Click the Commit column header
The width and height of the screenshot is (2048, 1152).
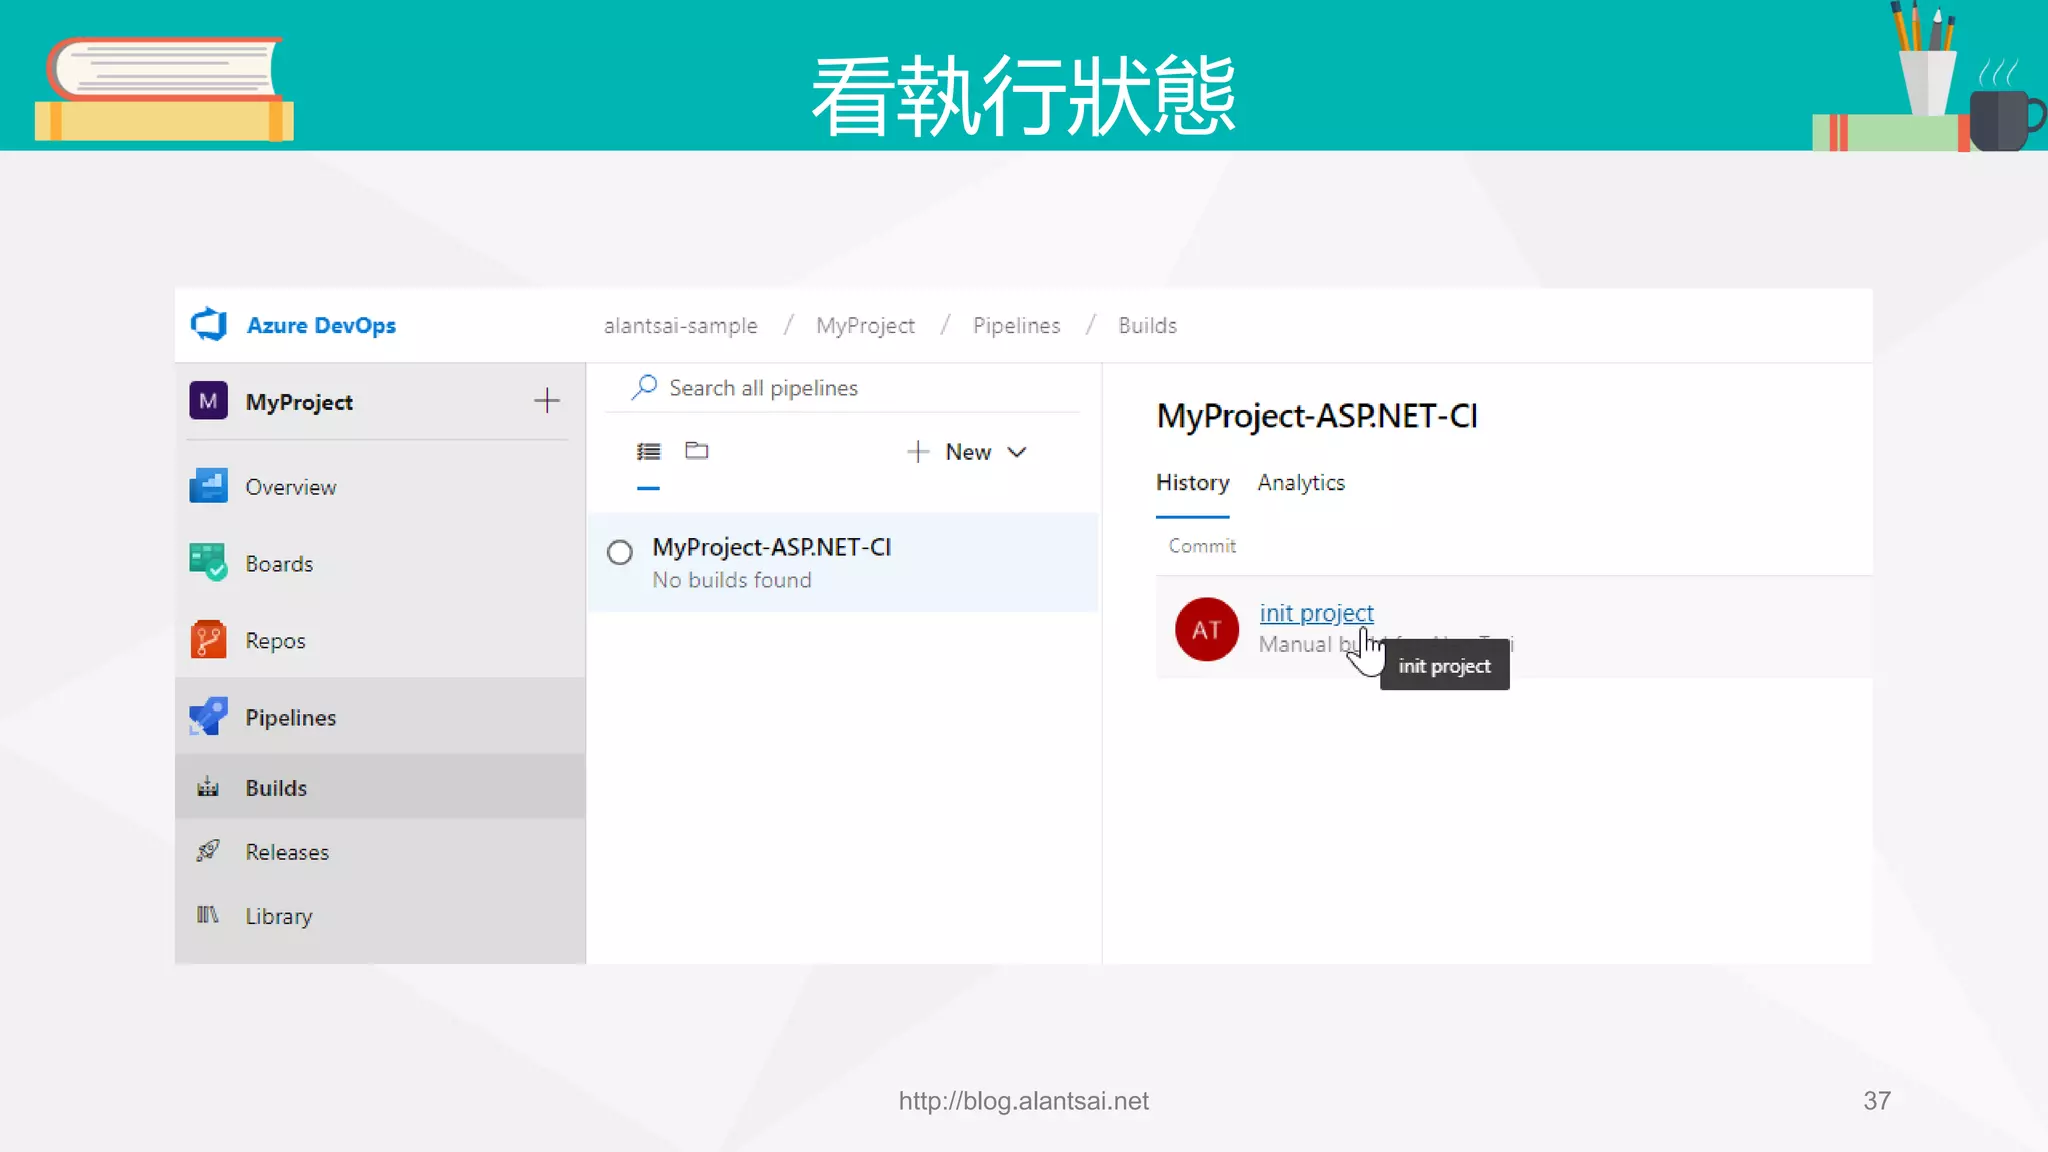pos(1202,546)
